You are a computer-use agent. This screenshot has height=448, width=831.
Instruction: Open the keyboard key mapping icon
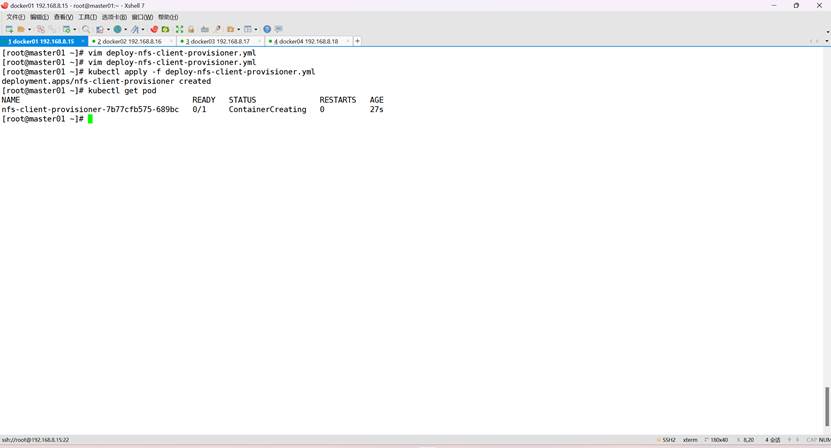coord(205,29)
